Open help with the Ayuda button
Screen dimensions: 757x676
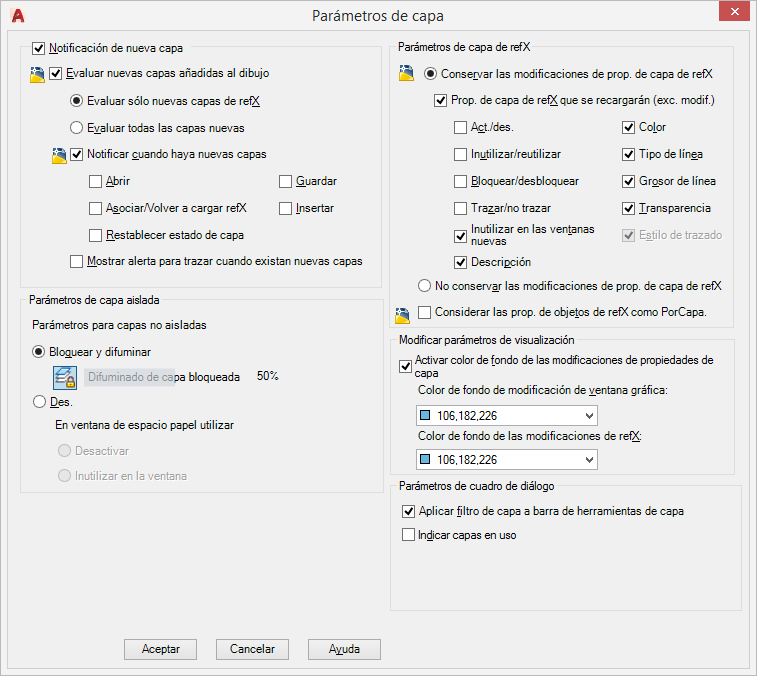pos(344,649)
